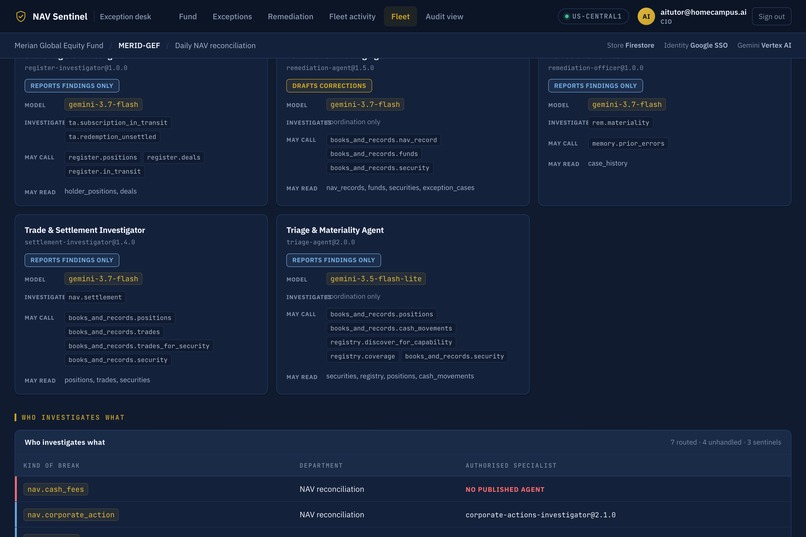
Task: Click the remediation-agent@1.5.0 version text
Action: [x=330, y=68]
